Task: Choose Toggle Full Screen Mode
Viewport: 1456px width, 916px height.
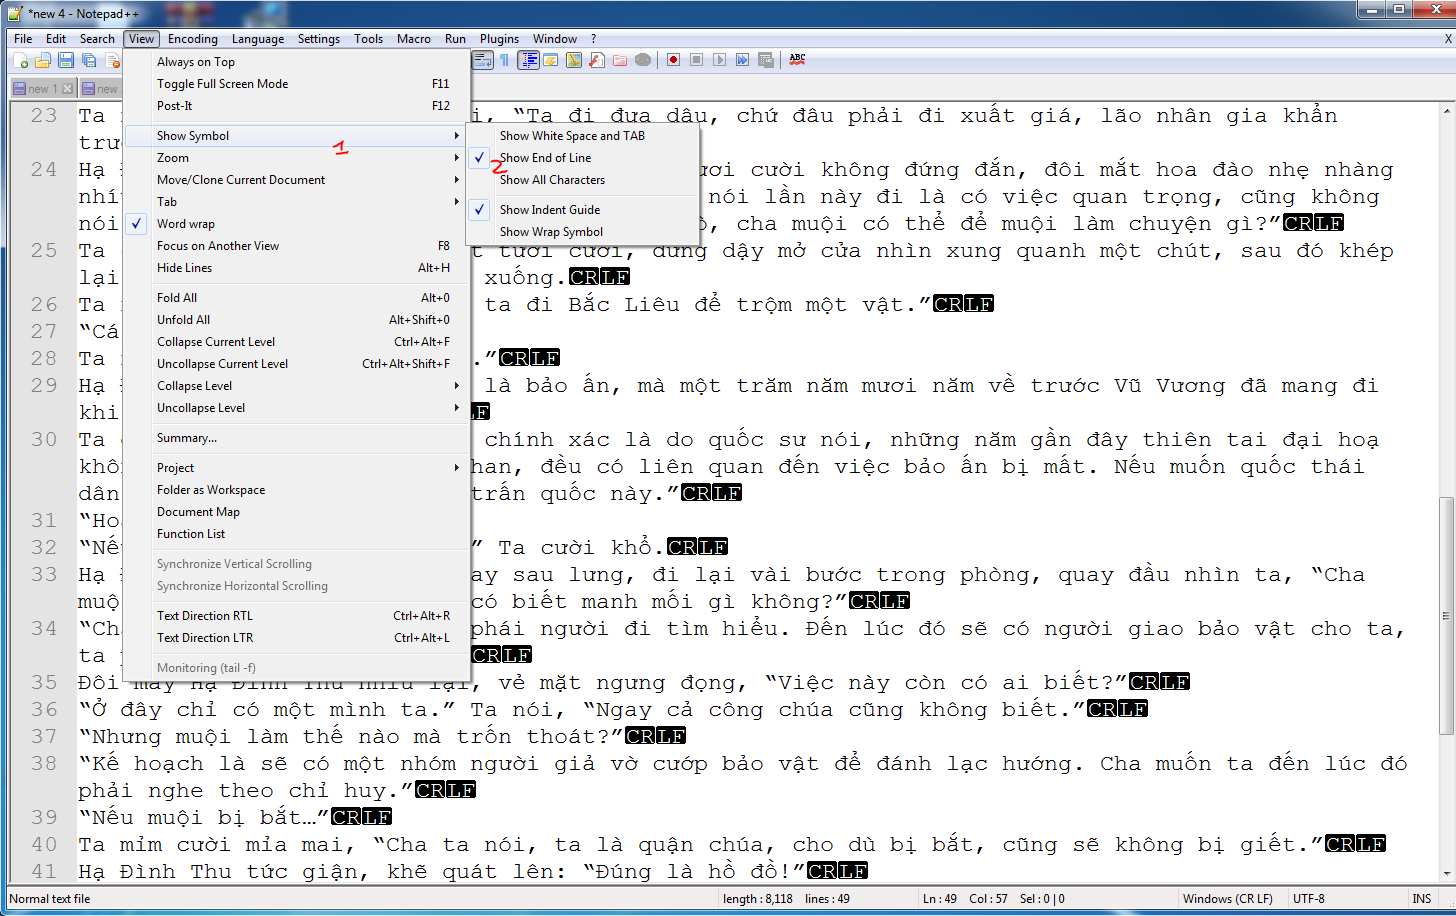Action: pyautogui.click(x=222, y=84)
